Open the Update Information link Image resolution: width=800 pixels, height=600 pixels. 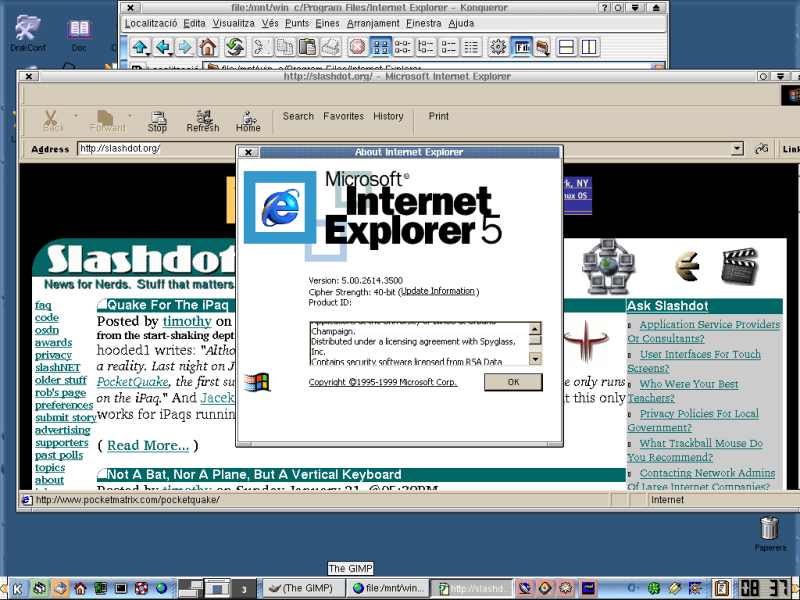(x=438, y=291)
